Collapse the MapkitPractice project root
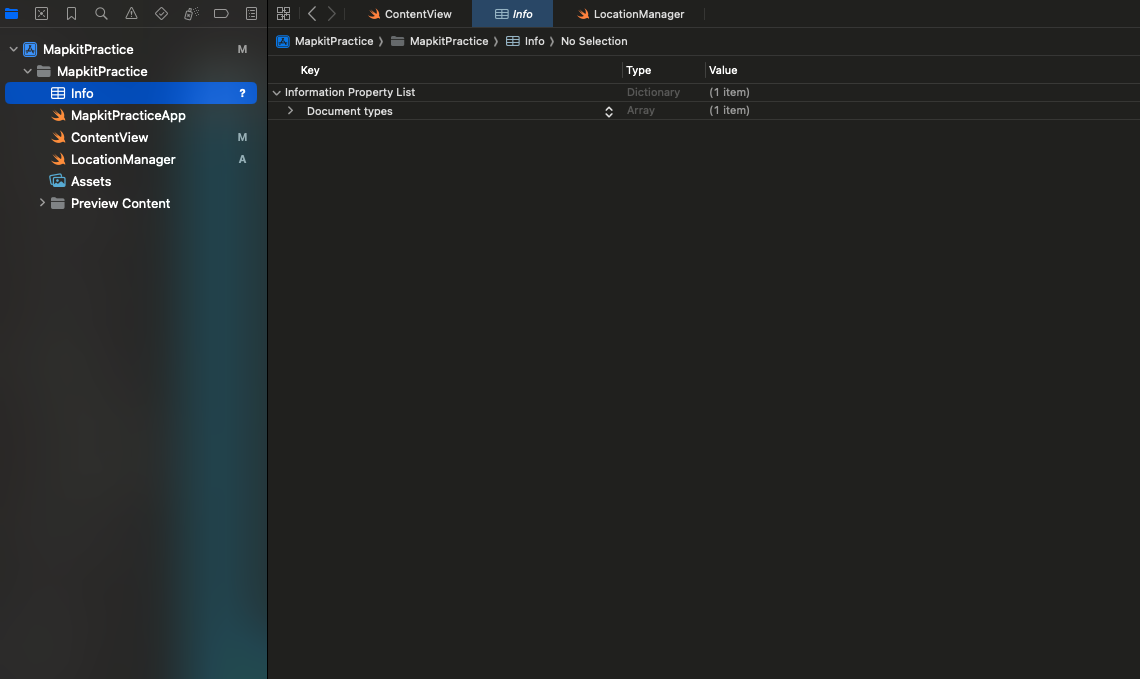 (13, 49)
